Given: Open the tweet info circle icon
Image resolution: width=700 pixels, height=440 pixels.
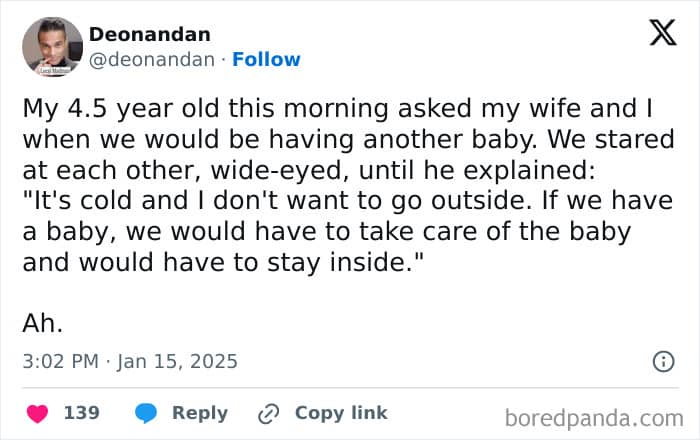Looking at the screenshot, I should click(x=663, y=361).
